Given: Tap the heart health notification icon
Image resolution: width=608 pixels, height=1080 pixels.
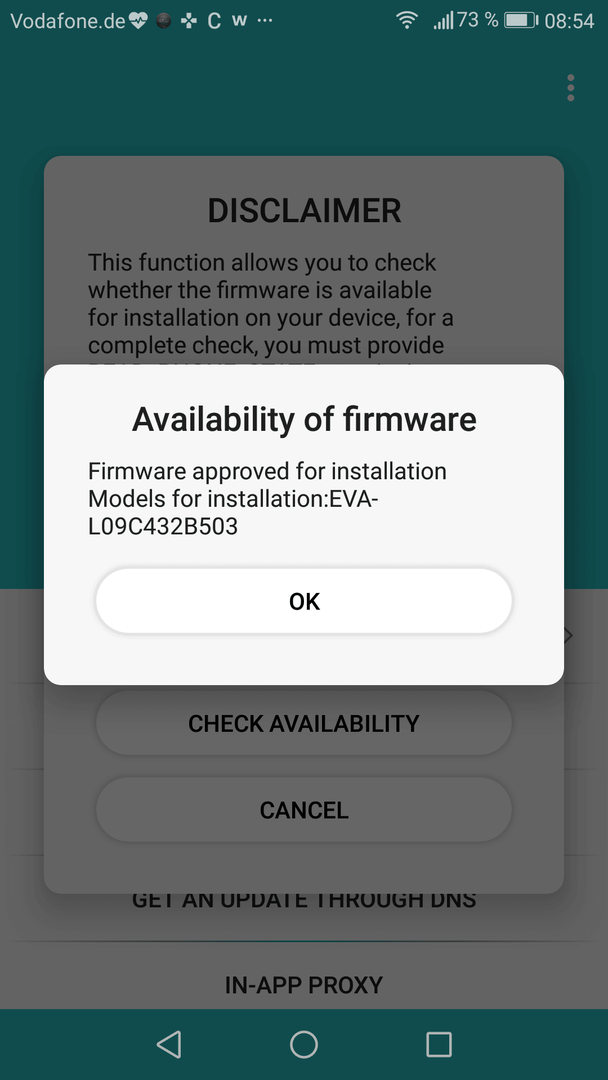Looking at the screenshot, I should (x=138, y=21).
